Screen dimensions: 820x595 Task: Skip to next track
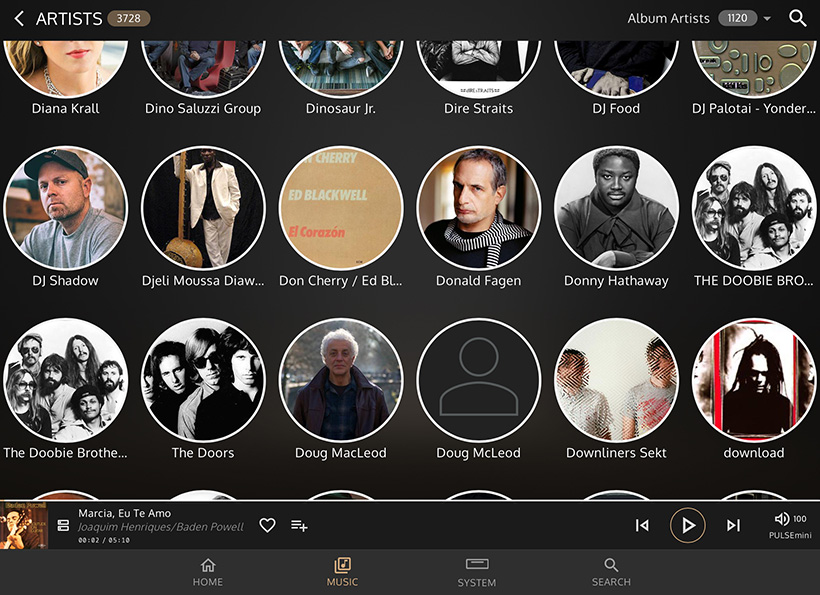point(733,525)
